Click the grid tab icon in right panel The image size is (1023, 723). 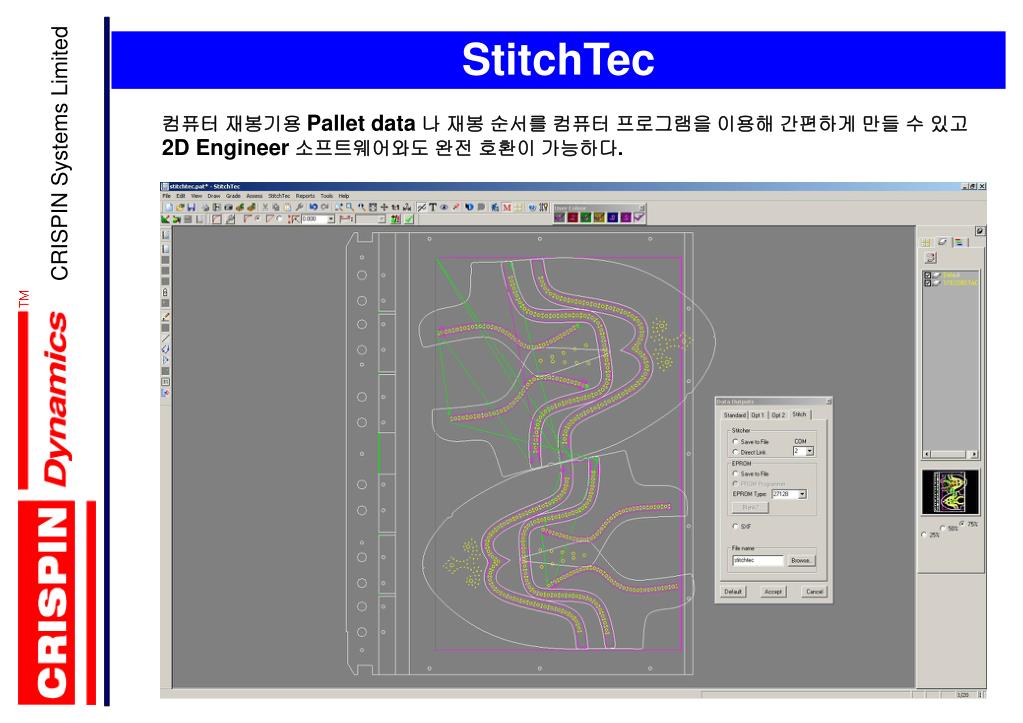coord(926,242)
